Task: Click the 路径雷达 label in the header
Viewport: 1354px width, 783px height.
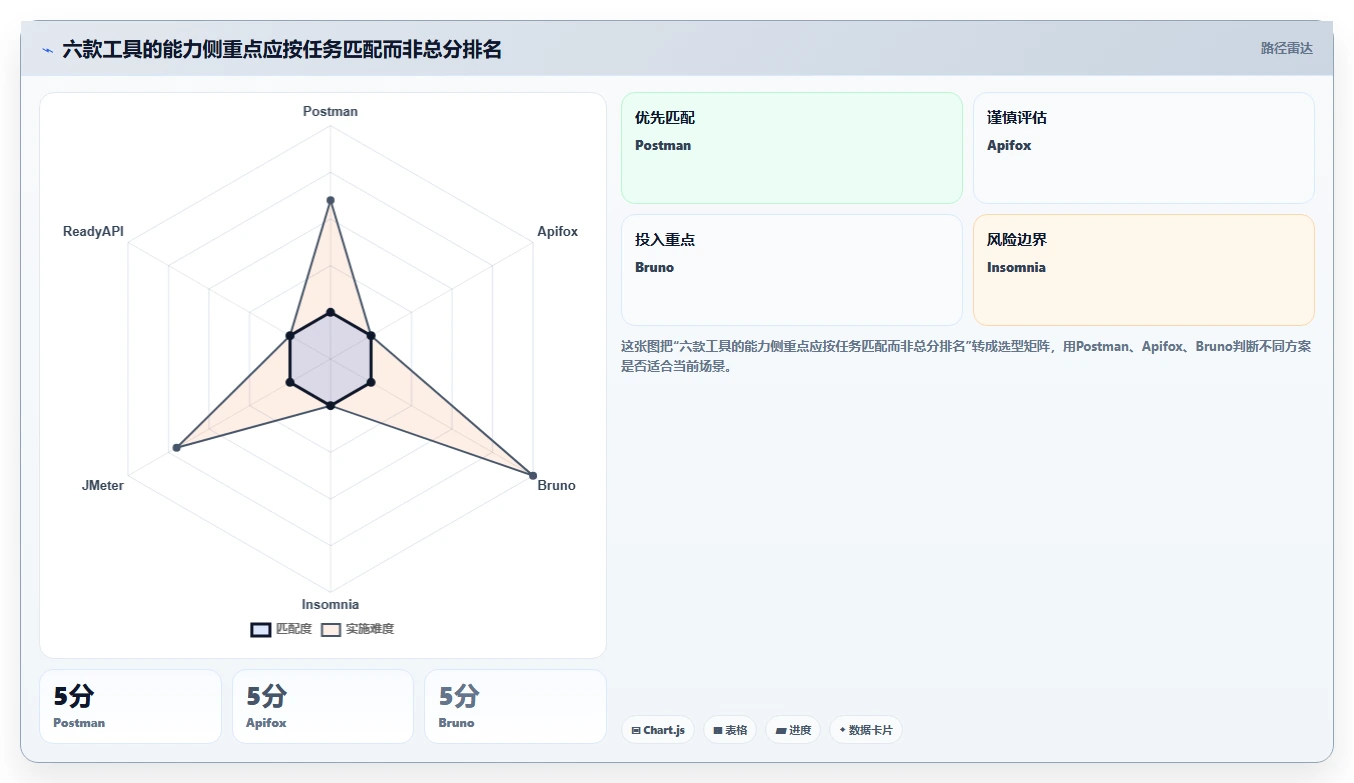Action: (1286, 48)
